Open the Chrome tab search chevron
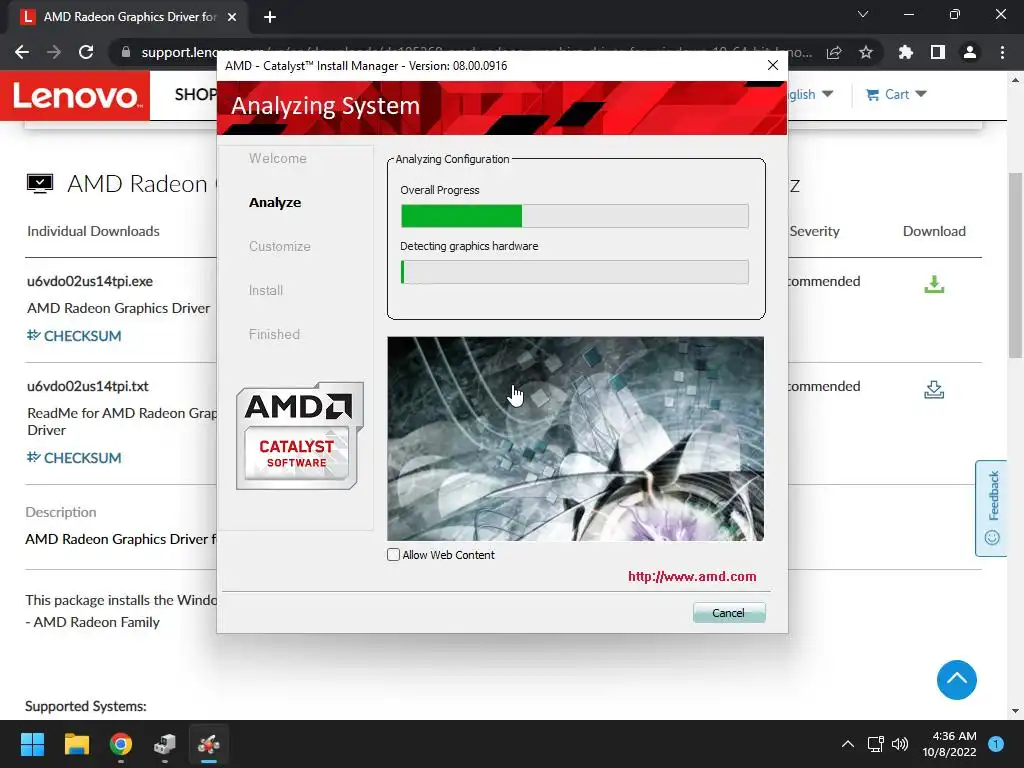1024x768 pixels. coord(863,14)
